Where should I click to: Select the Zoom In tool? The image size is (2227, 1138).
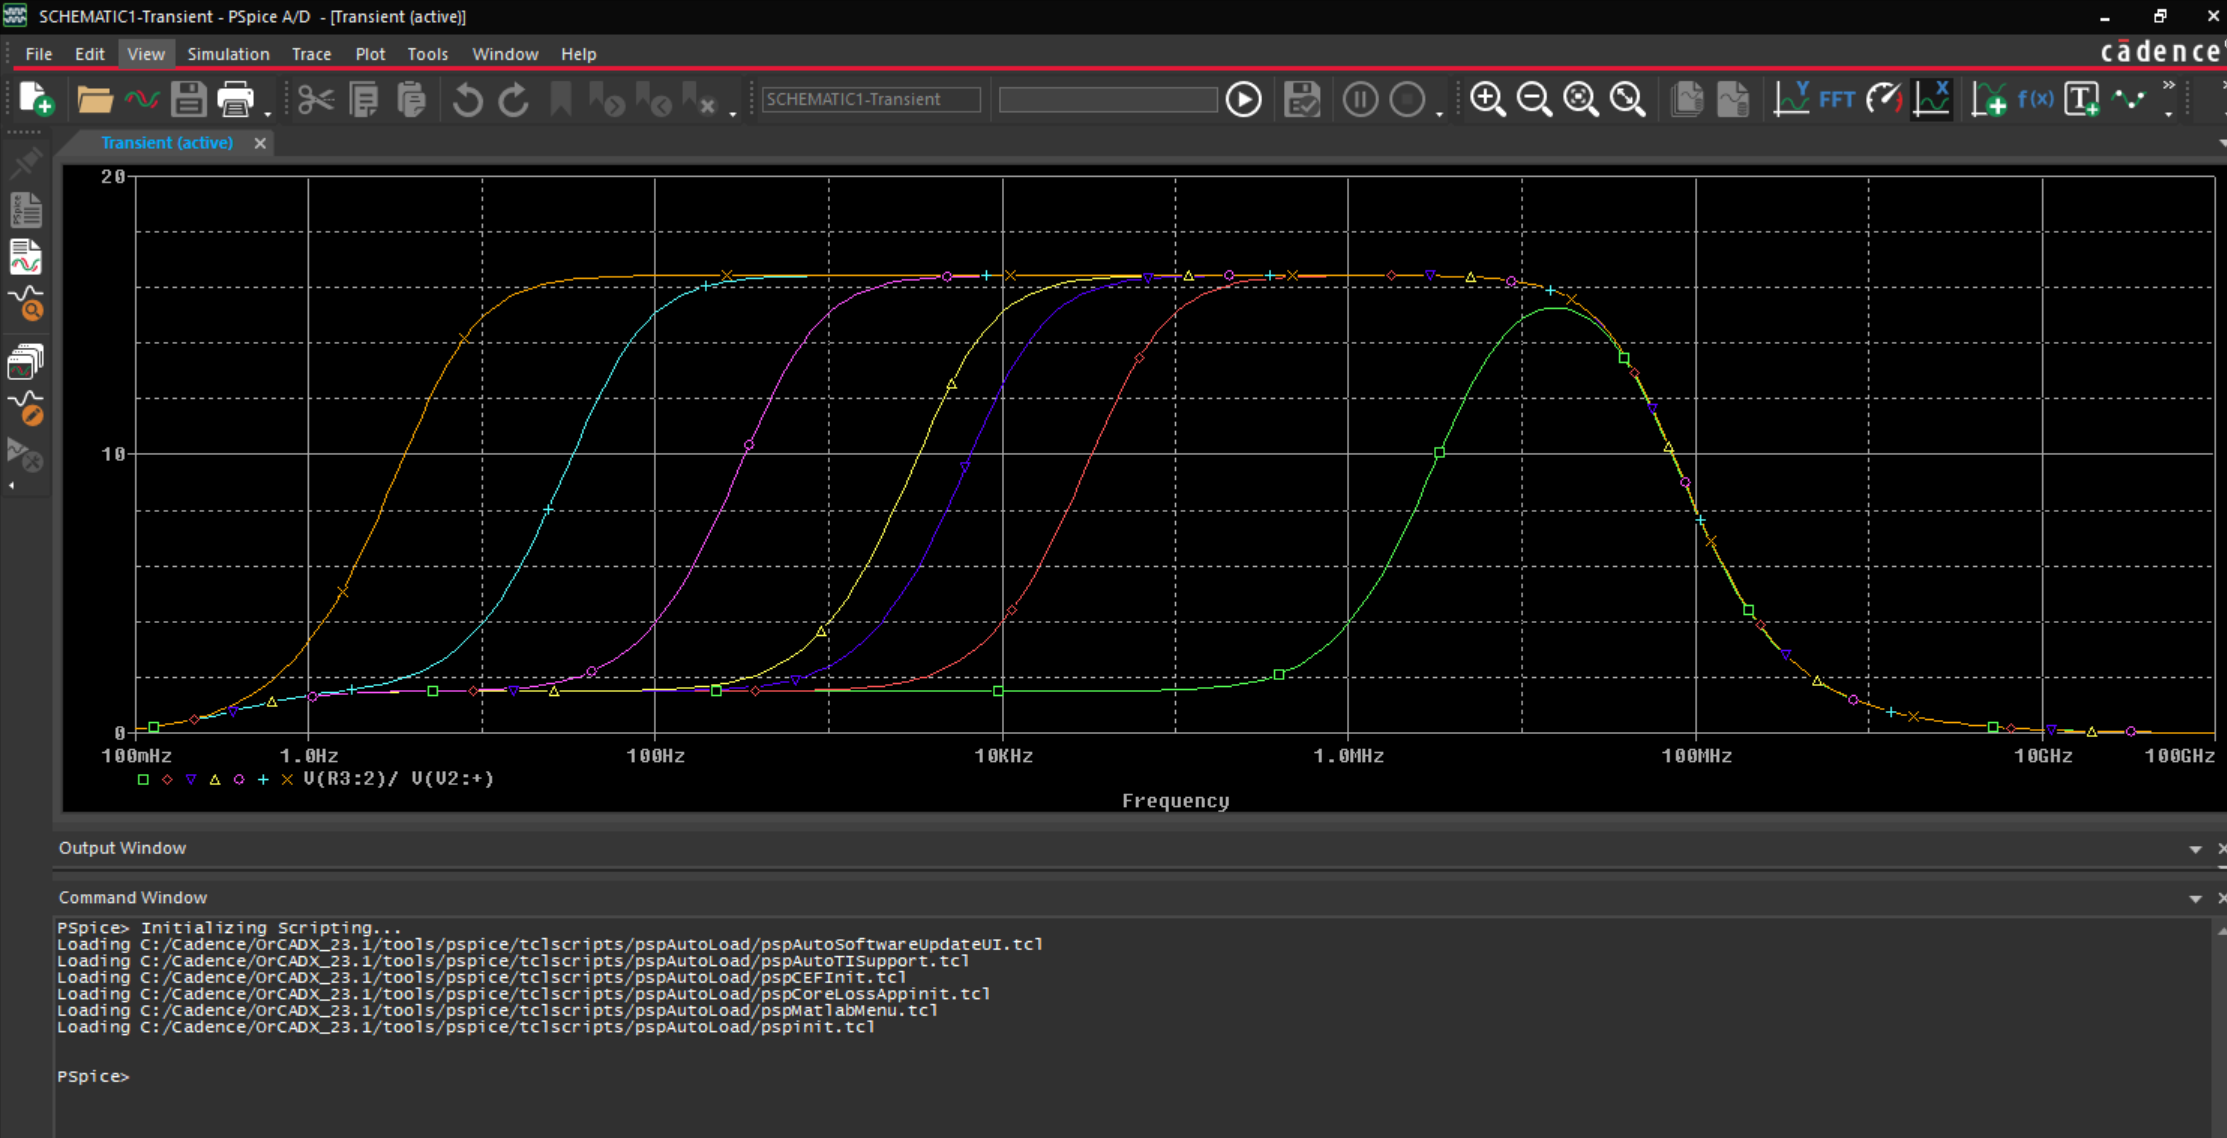(x=1488, y=100)
